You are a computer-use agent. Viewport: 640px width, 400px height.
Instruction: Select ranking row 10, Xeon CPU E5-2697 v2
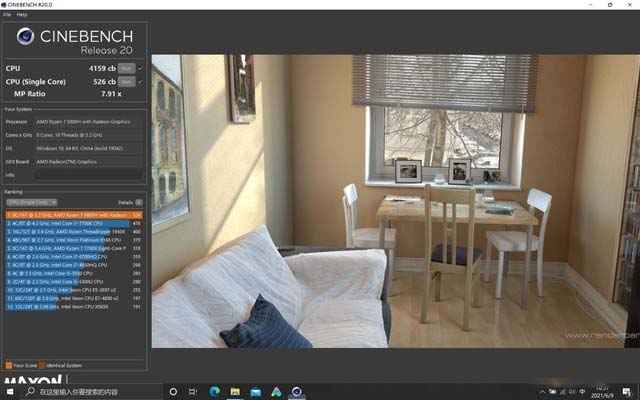pos(74,290)
